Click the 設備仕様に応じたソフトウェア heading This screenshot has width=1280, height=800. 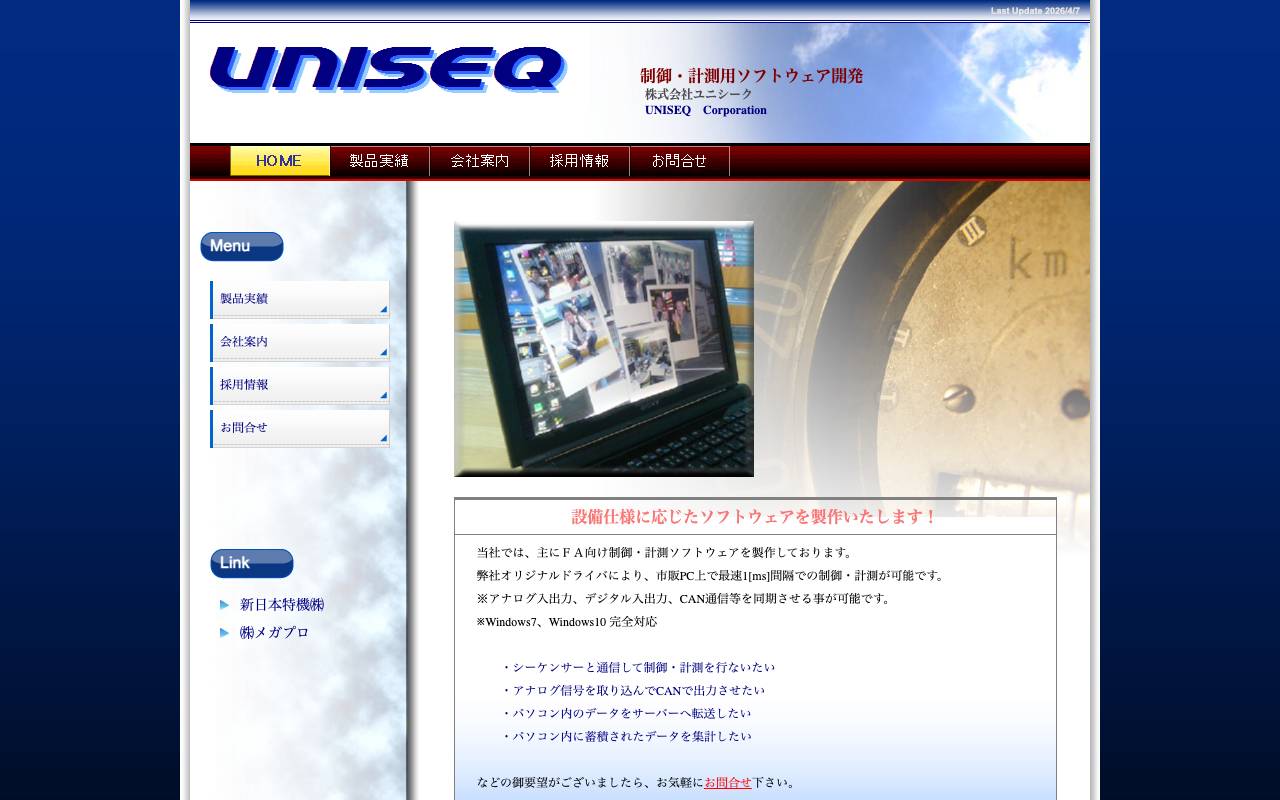click(x=755, y=517)
